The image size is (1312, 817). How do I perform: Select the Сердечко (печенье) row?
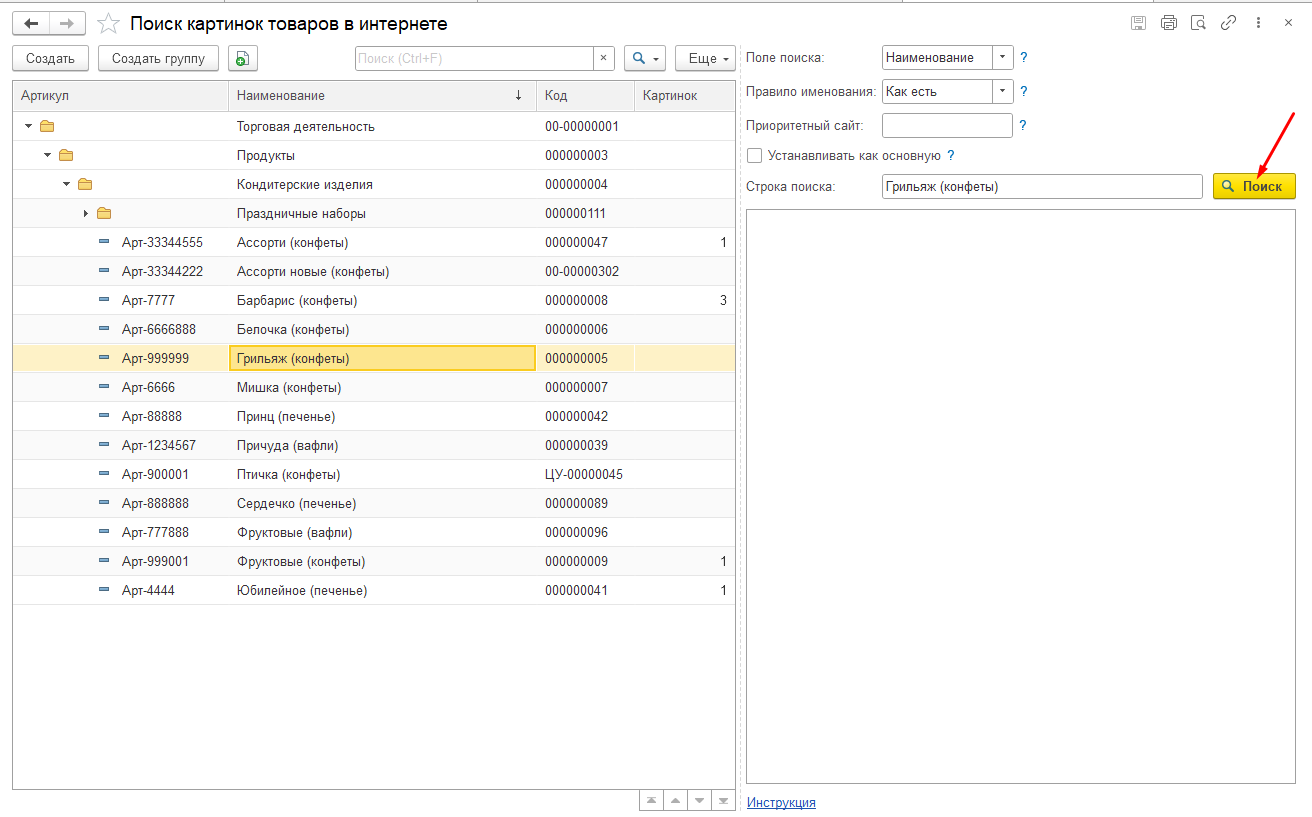374,503
